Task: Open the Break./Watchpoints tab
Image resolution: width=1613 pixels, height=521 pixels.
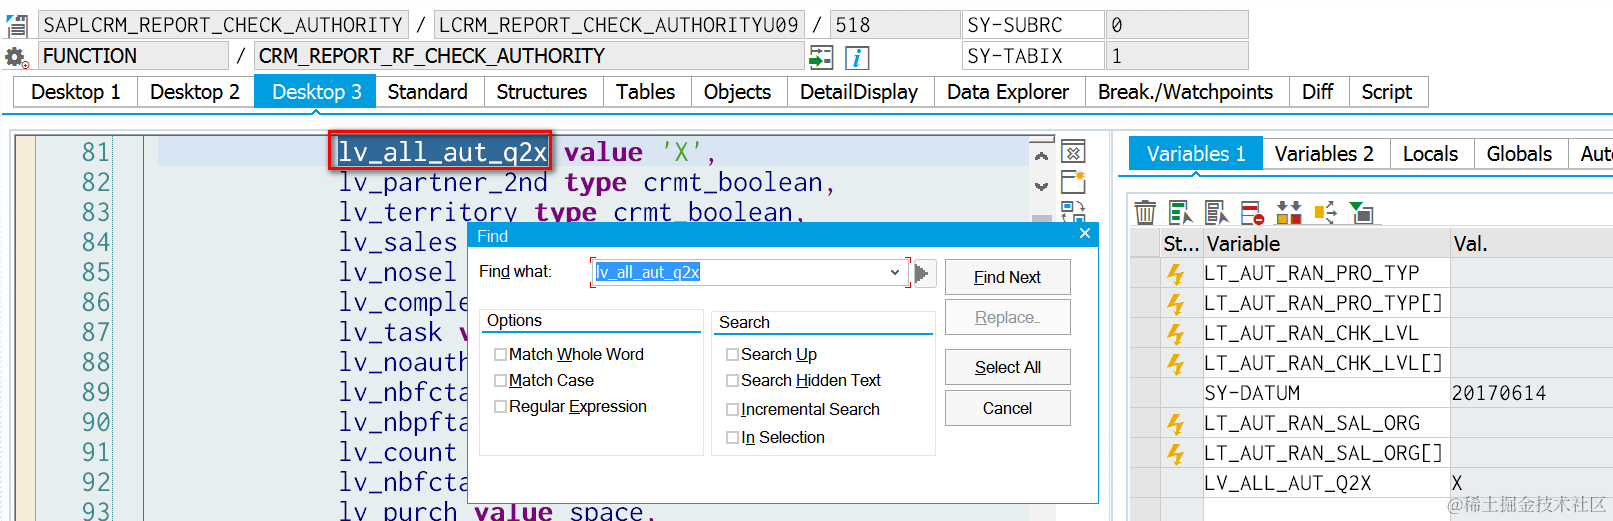Action: (x=1186, y=92)
